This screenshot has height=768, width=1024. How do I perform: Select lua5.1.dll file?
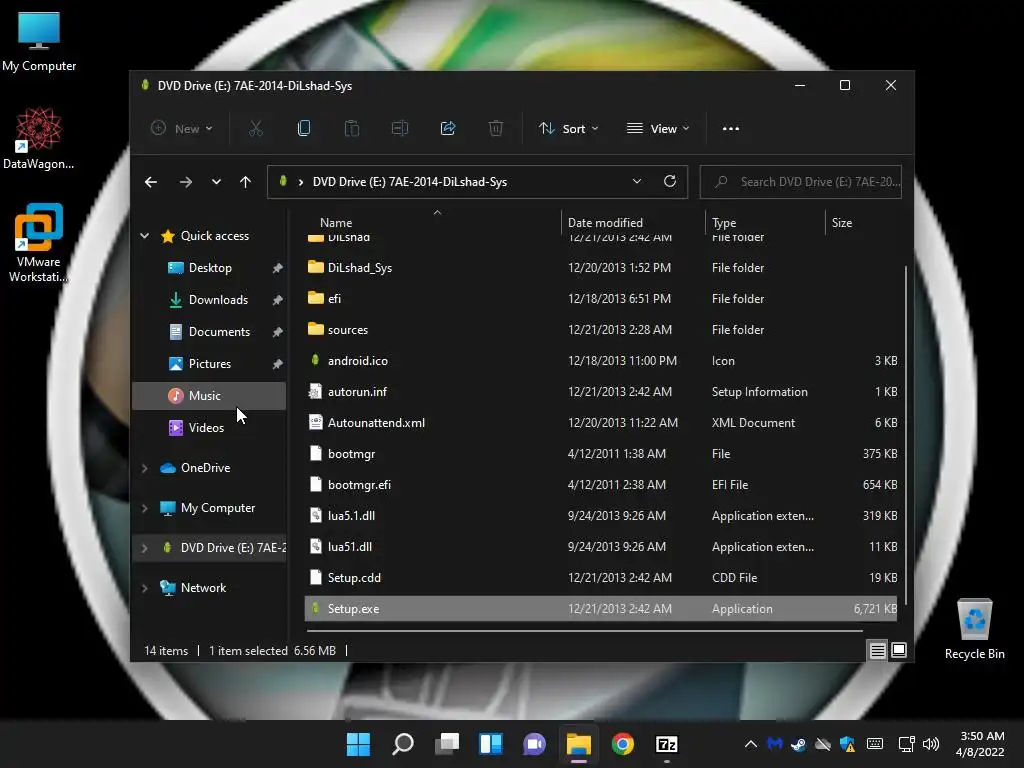(601, 516)
